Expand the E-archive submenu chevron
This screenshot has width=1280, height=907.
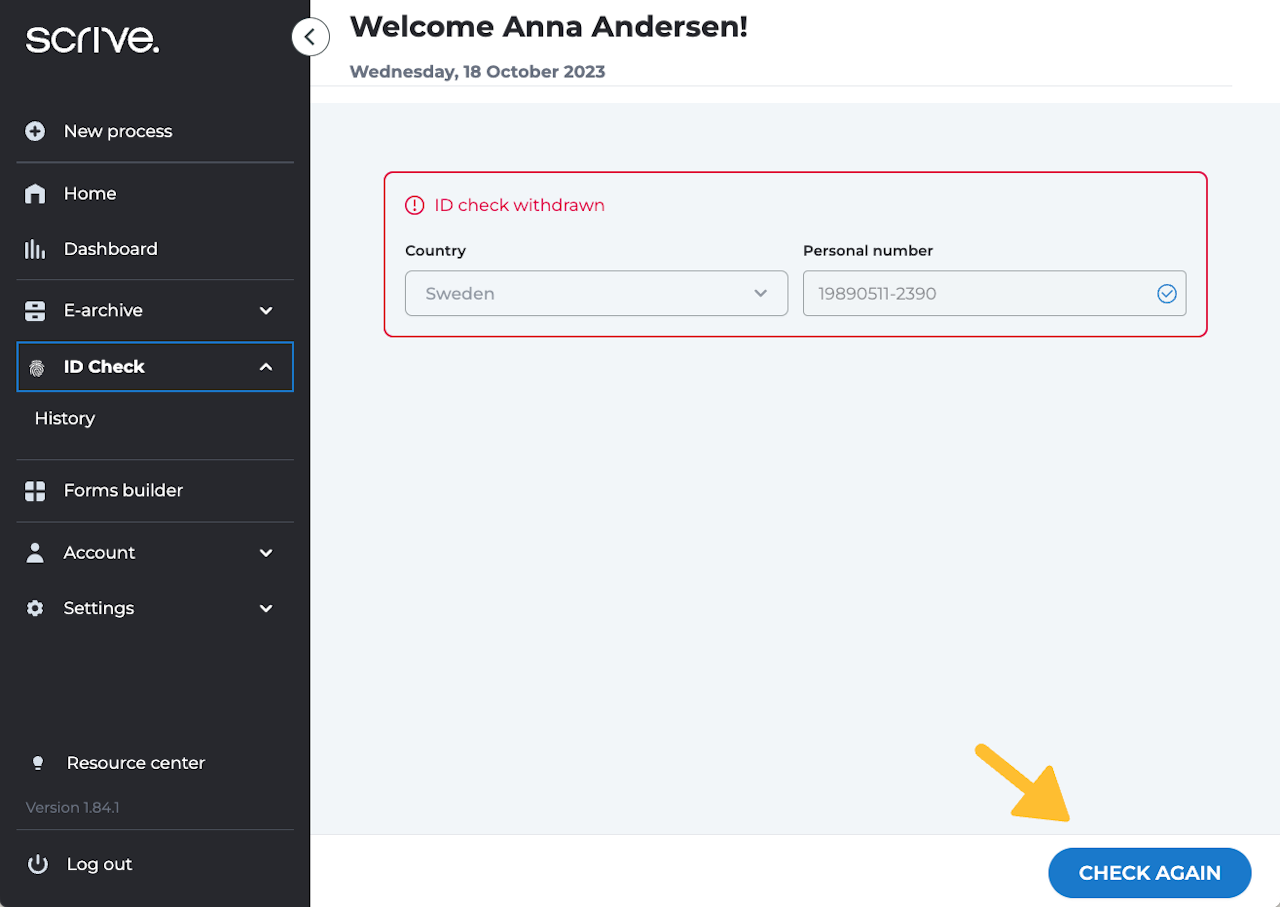coord(266,311)
